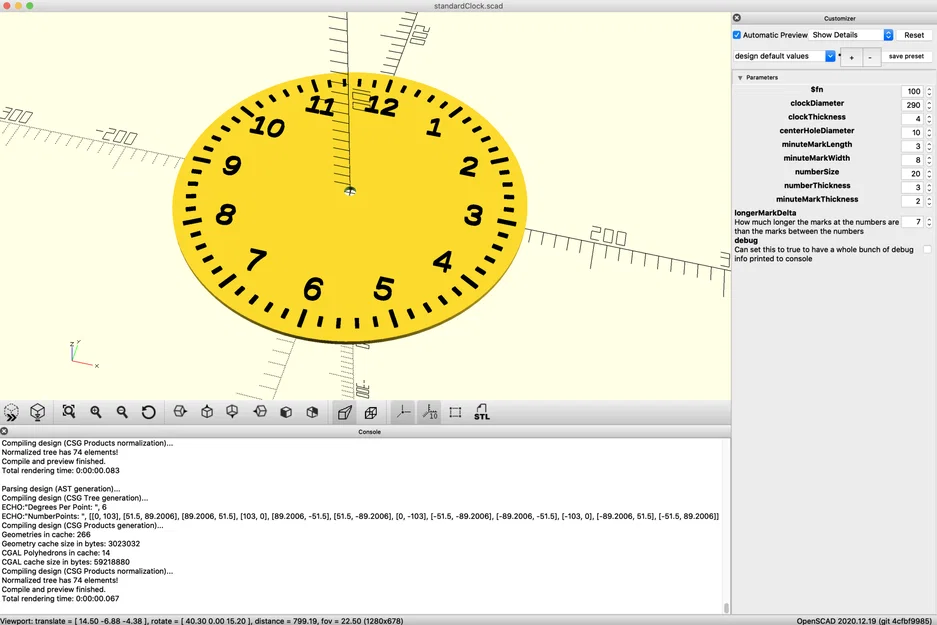Switch to the Top view cube icon
937x625 pixels.
click(207, 412)
